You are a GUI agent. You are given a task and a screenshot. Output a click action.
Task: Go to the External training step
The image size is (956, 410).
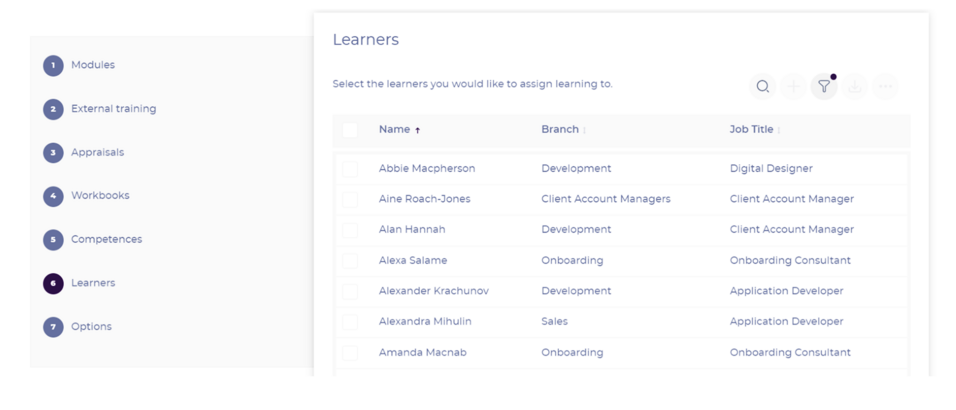(x=113, y=109)
